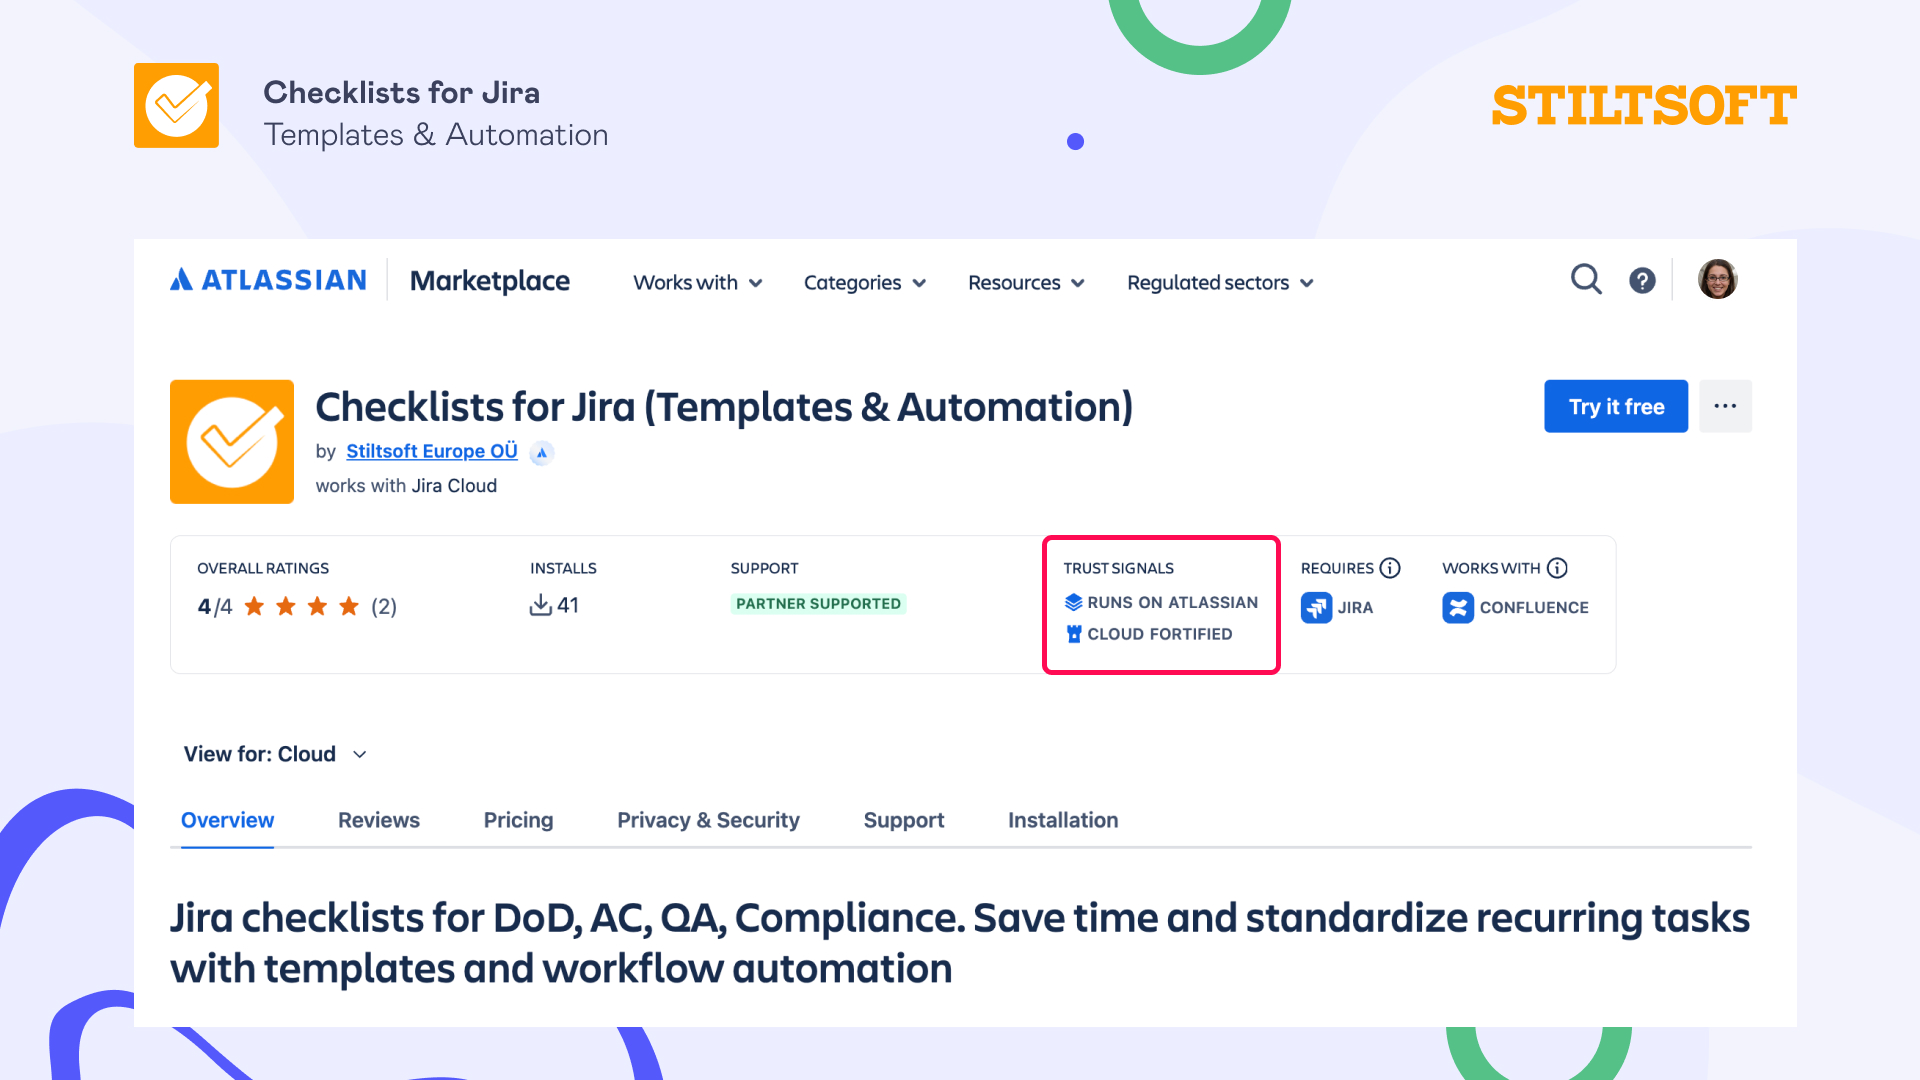Open the three-dot more actions menu
The image size is (1920, 1080).
1725,406
